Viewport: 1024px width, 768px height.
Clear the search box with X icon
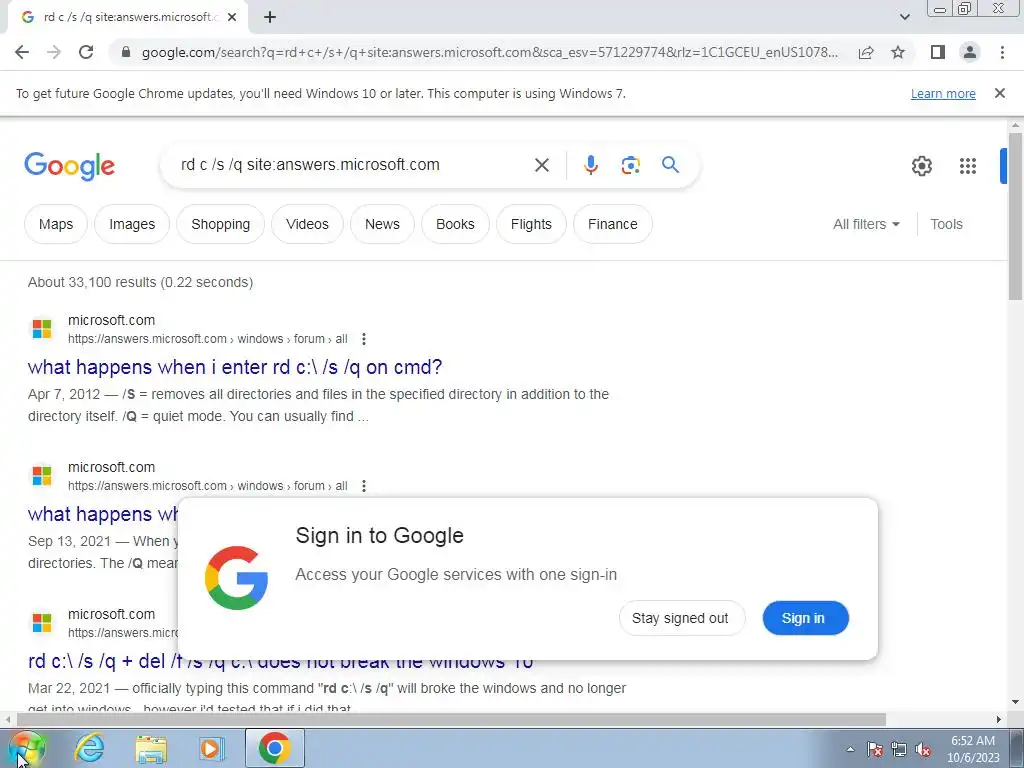pyautogui.click(x=541, y=165)
